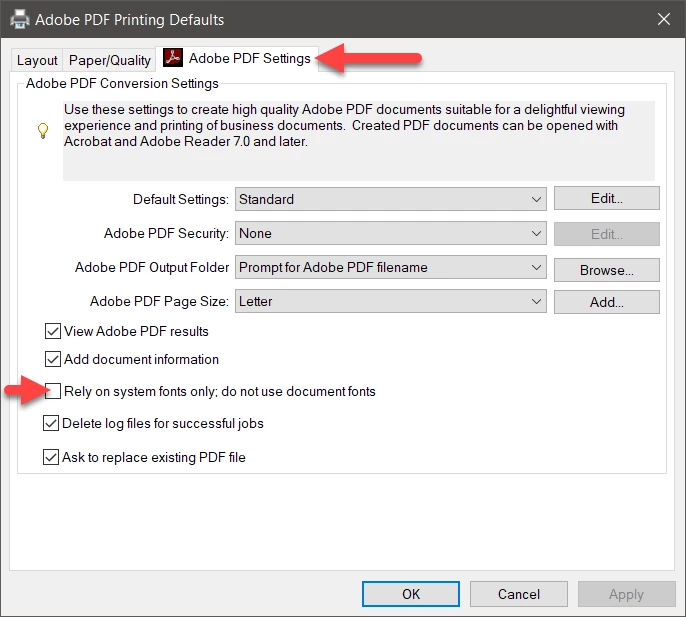Screen dimensions: 686x617
Task: Click the printer icon in title bar
Action: point(20,19)
